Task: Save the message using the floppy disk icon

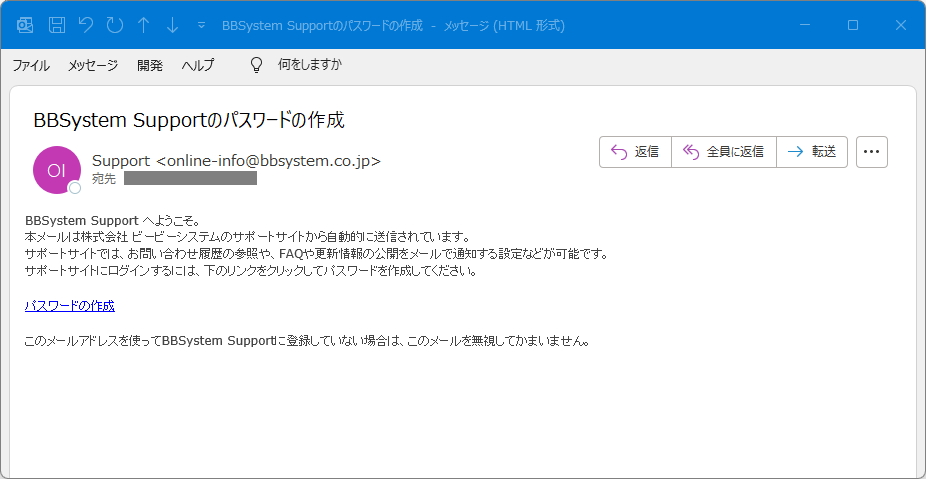Action: point(57,25)
